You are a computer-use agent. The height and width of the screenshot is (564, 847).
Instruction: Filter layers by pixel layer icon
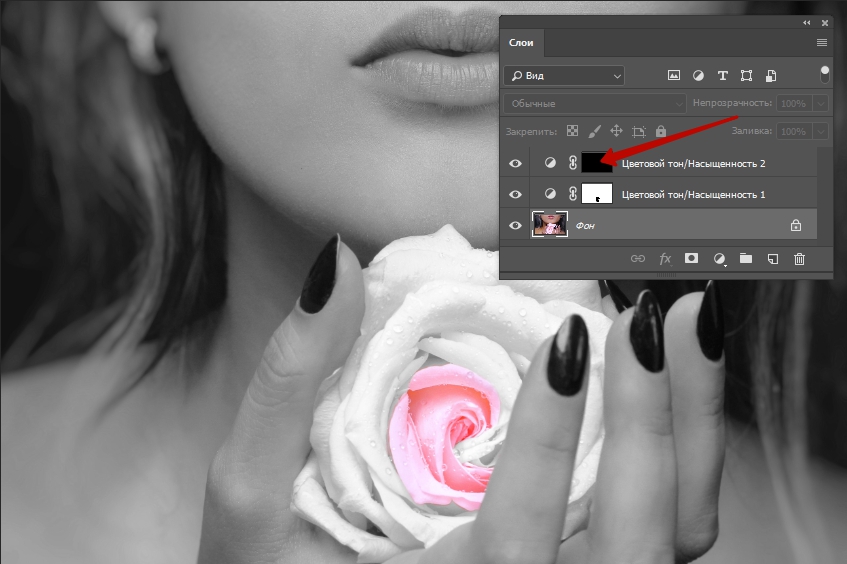tap(674, 76)
